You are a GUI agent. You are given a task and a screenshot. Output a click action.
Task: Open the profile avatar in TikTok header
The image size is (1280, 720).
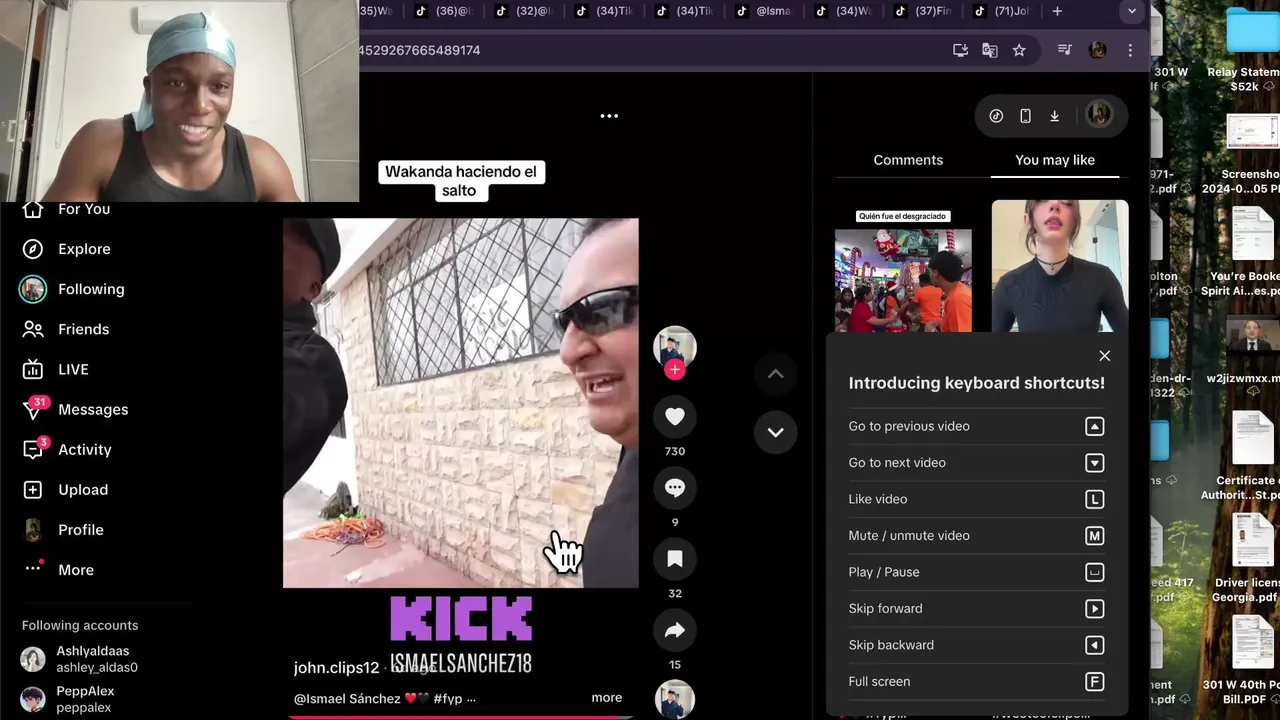pyautogui.click(x=1099, y=115)
